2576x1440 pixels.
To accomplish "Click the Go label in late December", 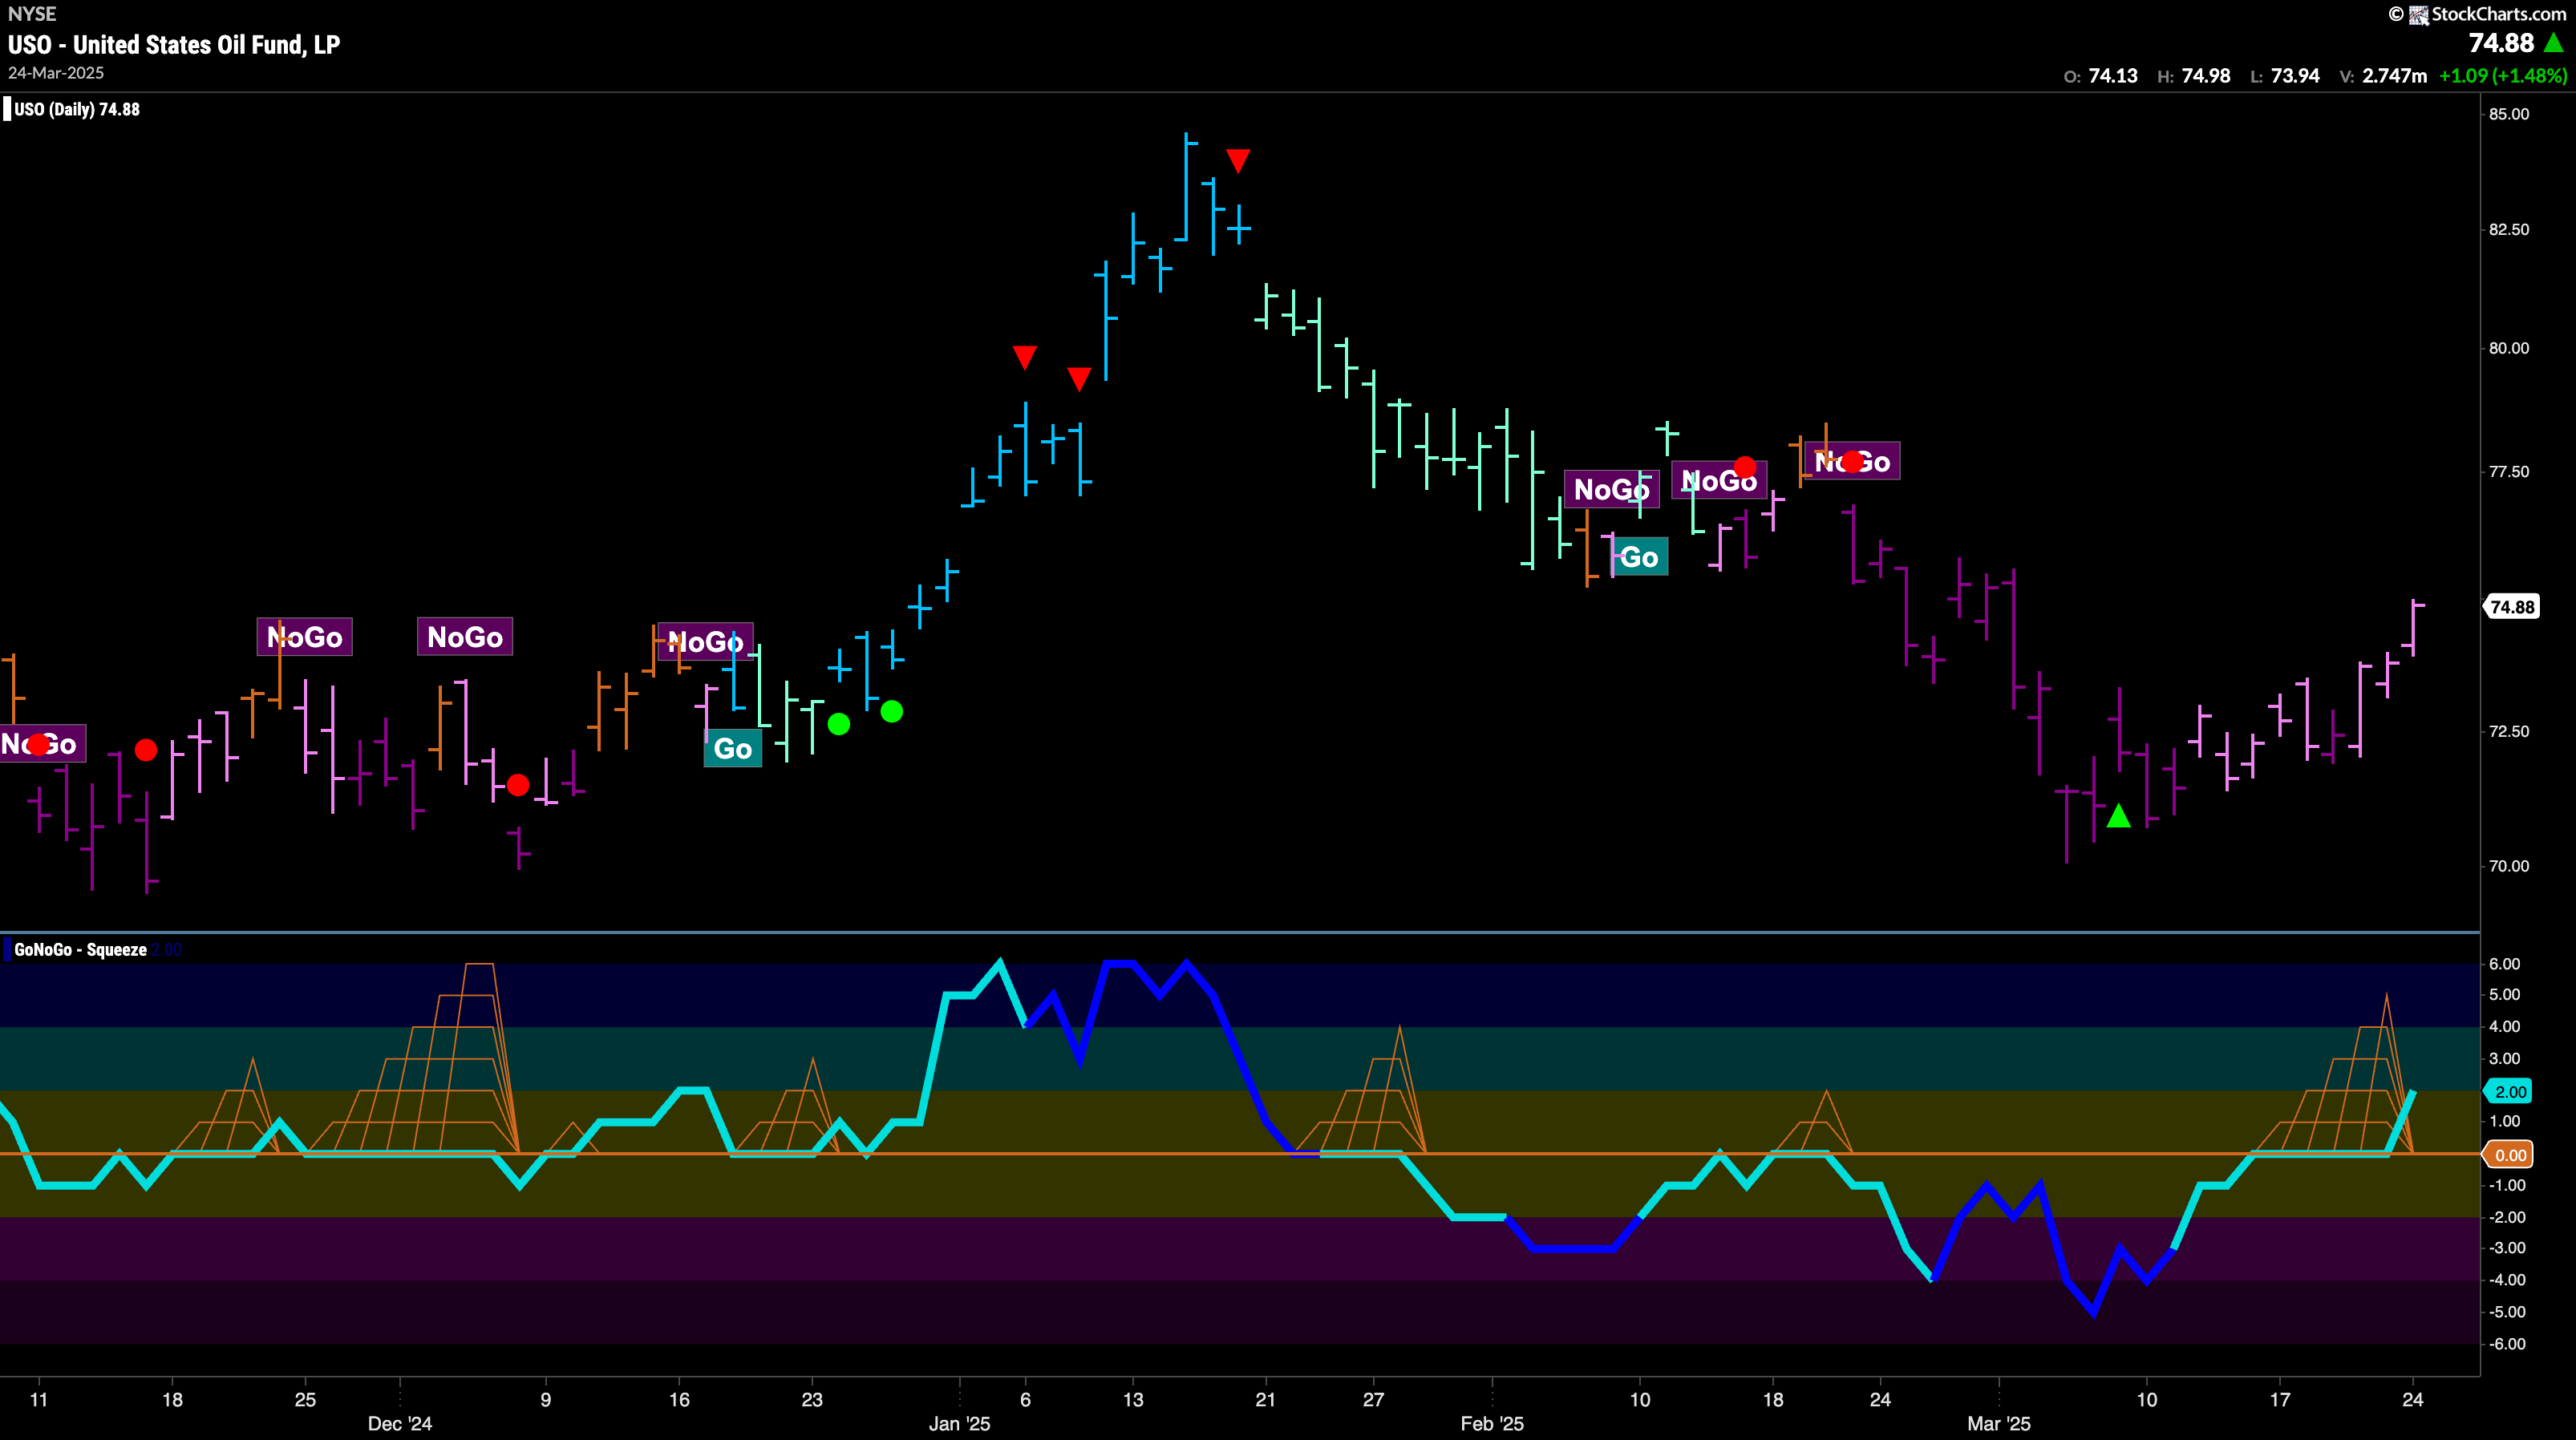I will click(733, 748).
